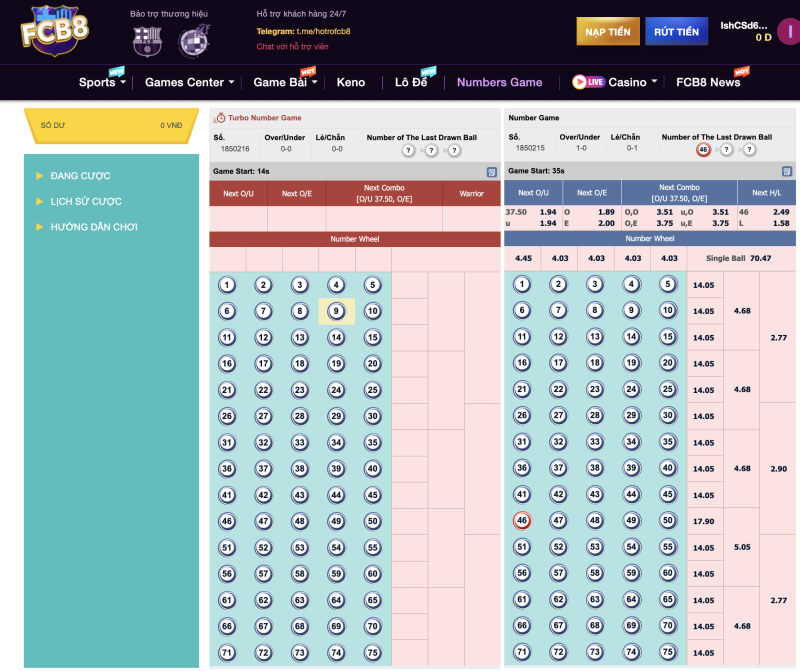Image resolution: width=800 pixels, height=671 pixels.
Task: Select red ball 46 in Number Game
Action: pyautogui.click(x=522, y=520)
